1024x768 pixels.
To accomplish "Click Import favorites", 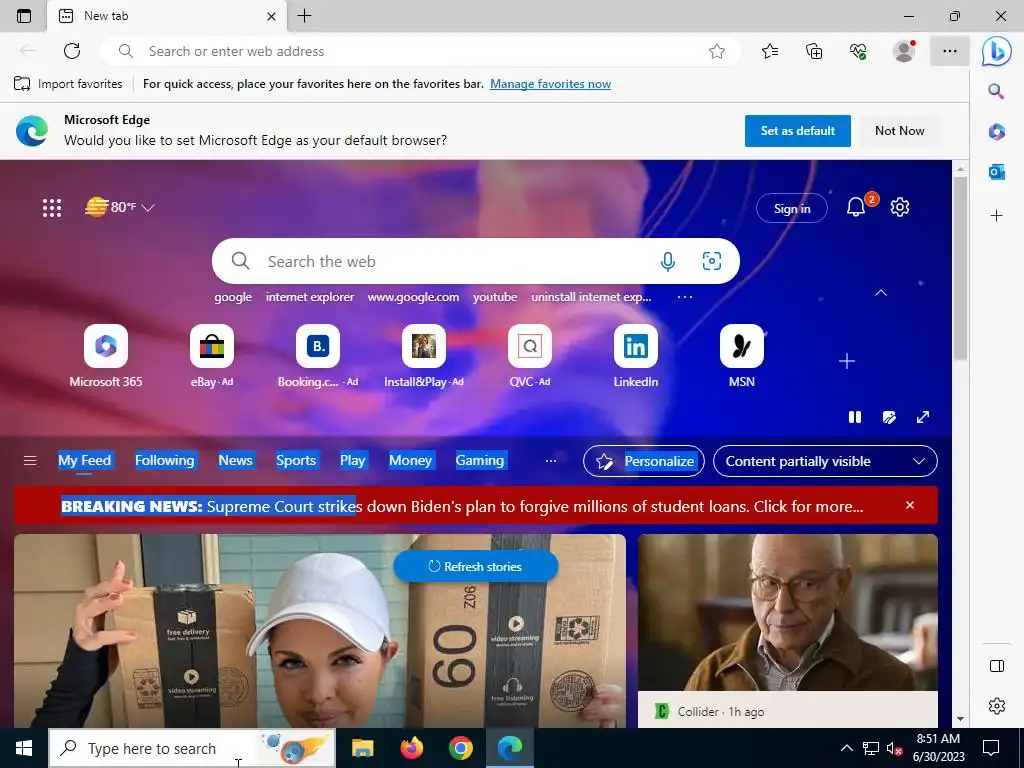I will [x=68, y=84].
